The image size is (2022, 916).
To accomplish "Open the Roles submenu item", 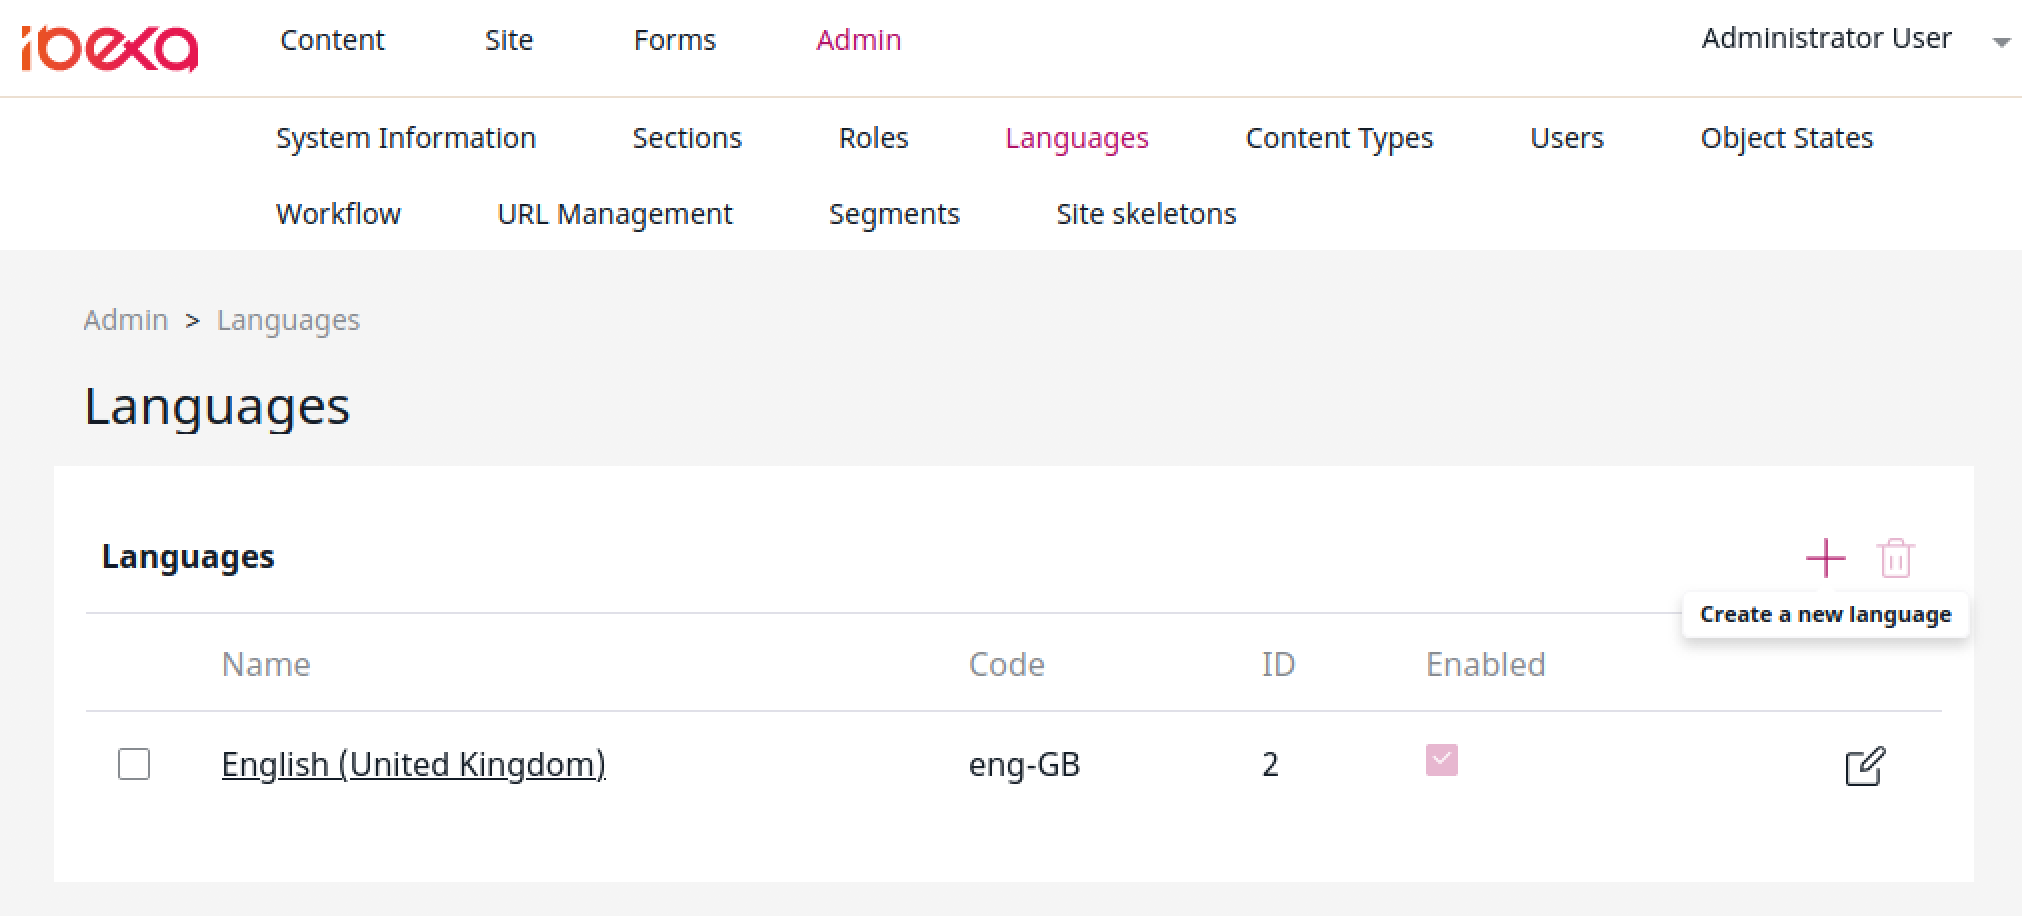I will point(874,138).
